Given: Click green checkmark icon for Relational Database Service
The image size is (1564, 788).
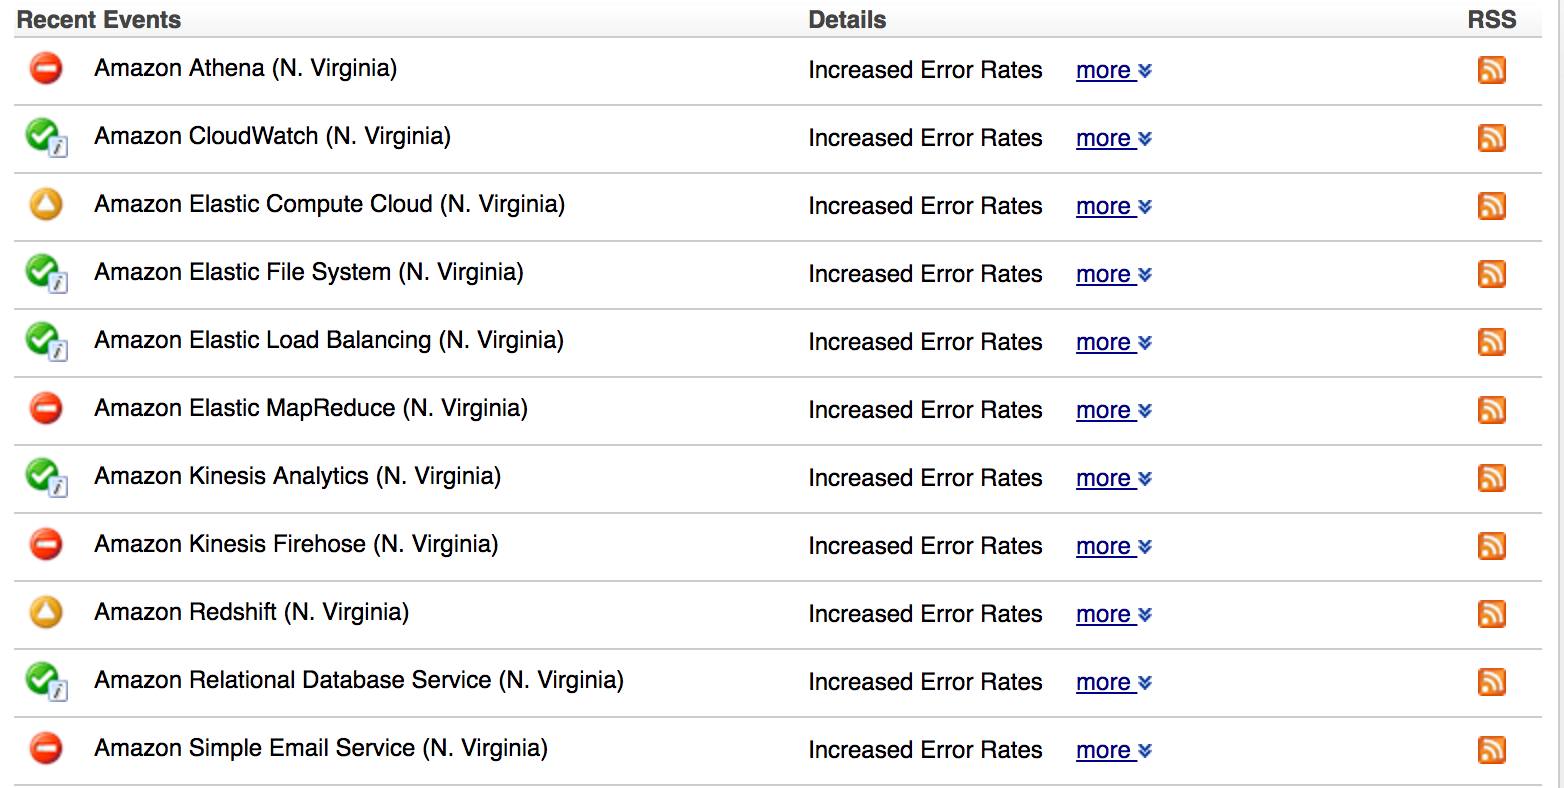Looking at the screenshot, I should 44,680.
